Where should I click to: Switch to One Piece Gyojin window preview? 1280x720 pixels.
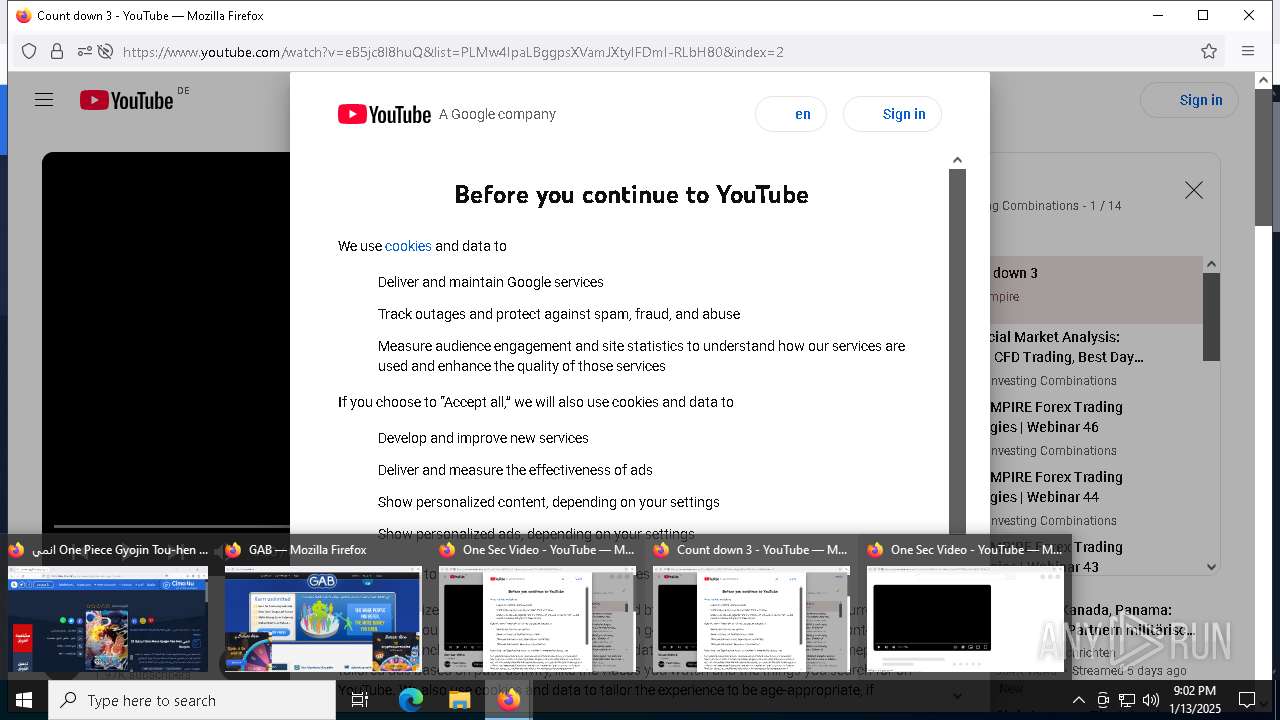108,608
